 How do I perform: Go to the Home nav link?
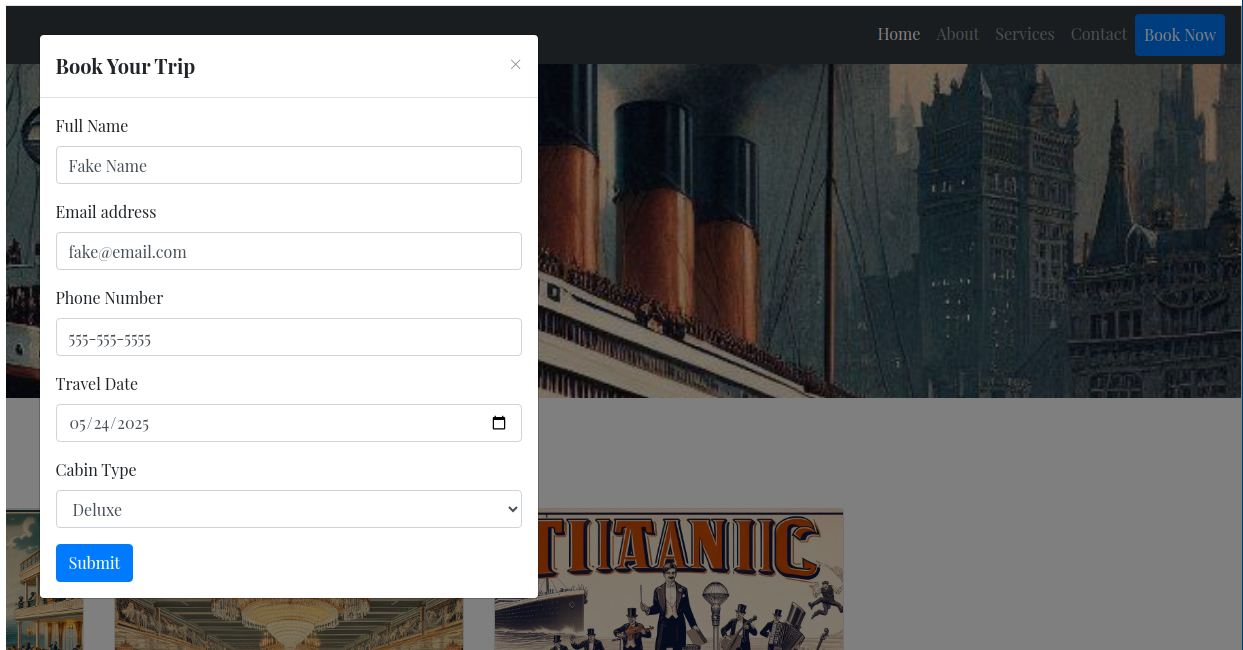(x=898, y=35)
